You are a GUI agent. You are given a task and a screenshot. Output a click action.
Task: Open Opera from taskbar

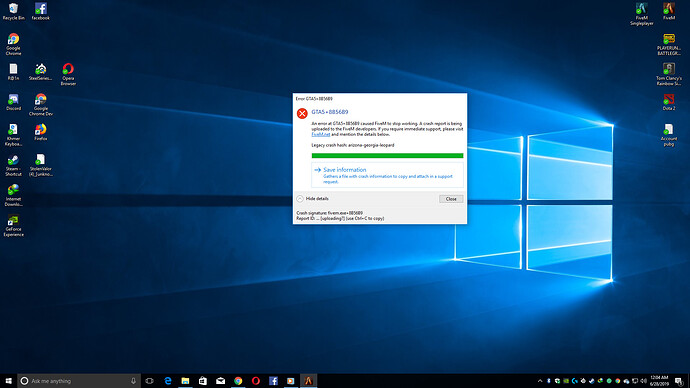(x=256, y=381)
